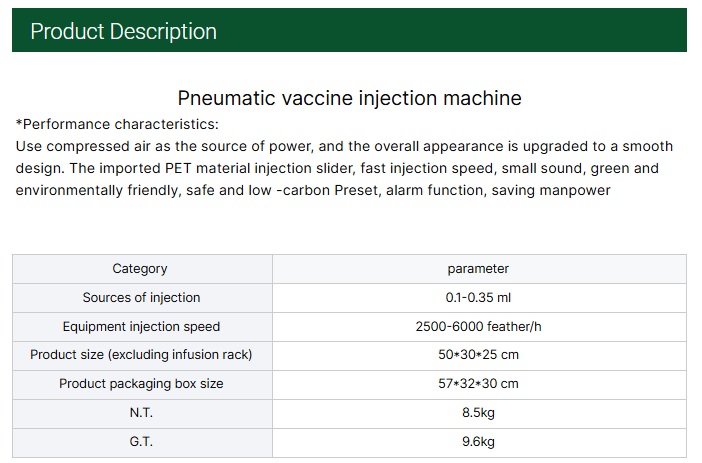The image size is (702, 463).
Task: Click the line ending with saving manpower
Action: point(313,190)
